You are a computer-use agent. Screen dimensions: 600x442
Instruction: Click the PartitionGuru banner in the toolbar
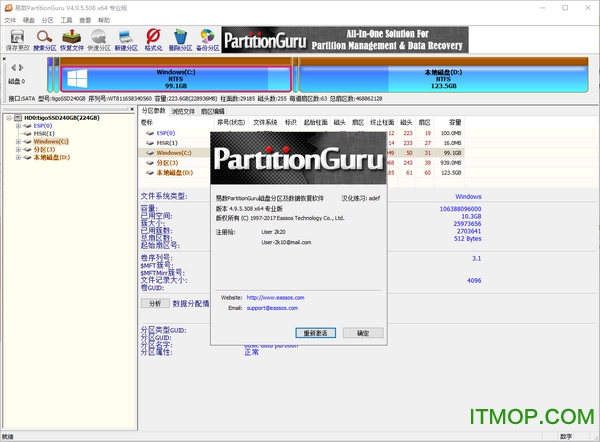345,40
